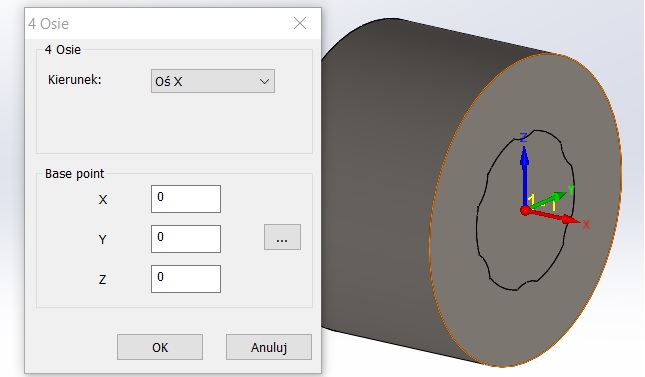Select the blue Z axis arrow
Image resolution: width=645 pixels, height=377 pixels.
point(524,177)
